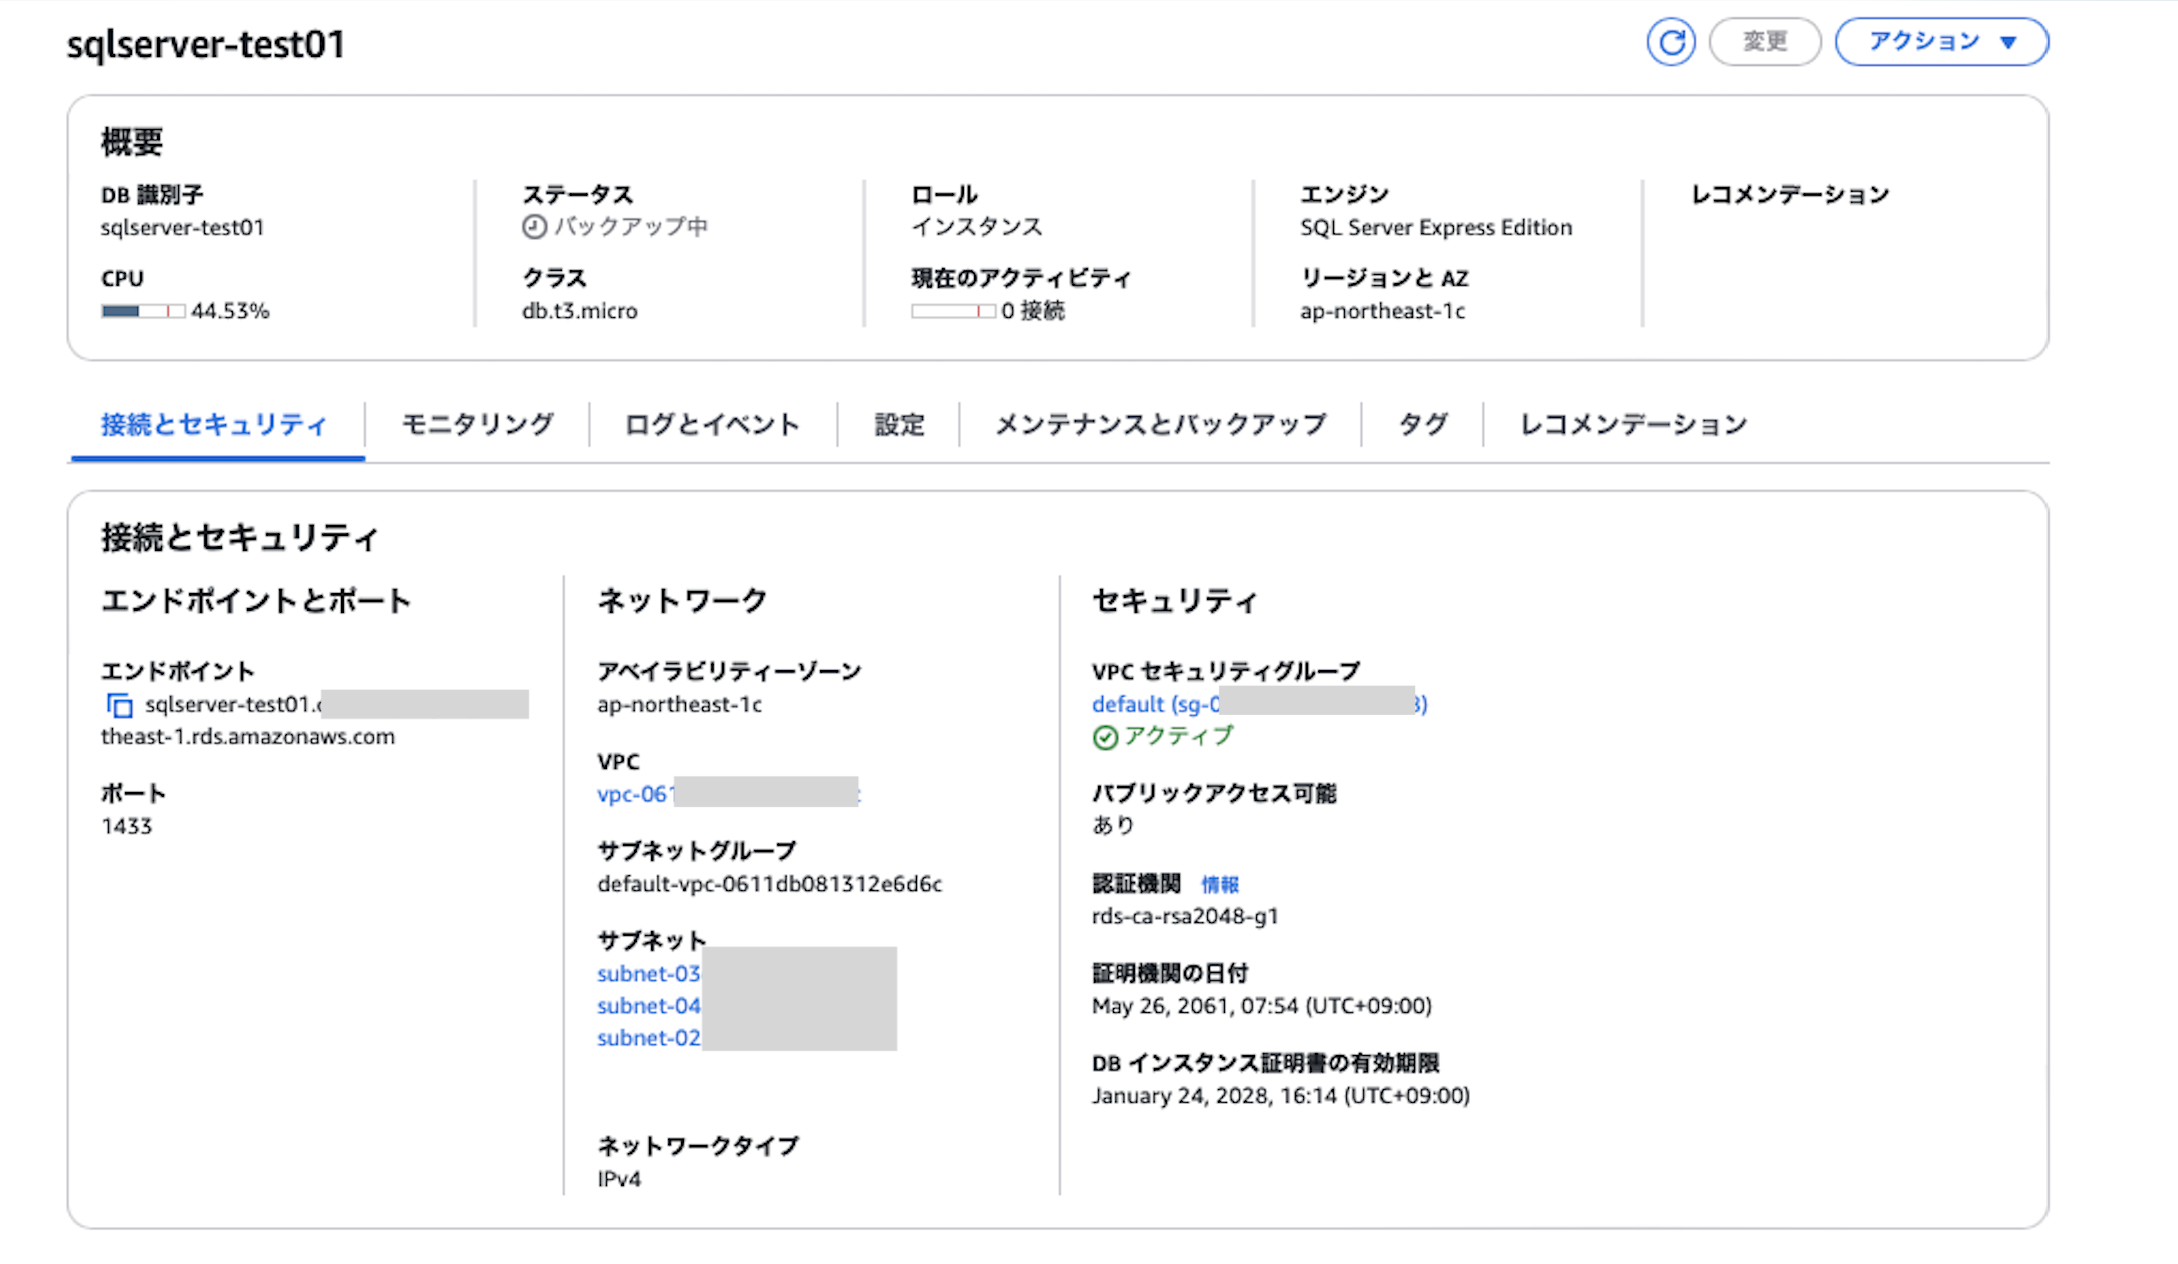
Task: Click the 0 接続 connections text
Action: 1033,311
